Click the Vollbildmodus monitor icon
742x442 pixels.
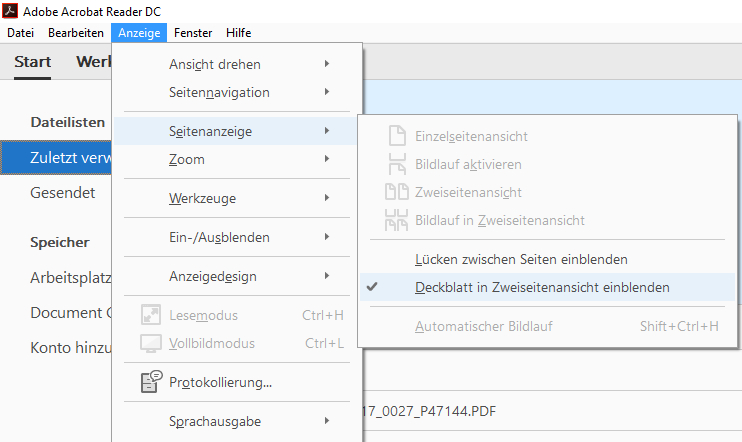151,344
